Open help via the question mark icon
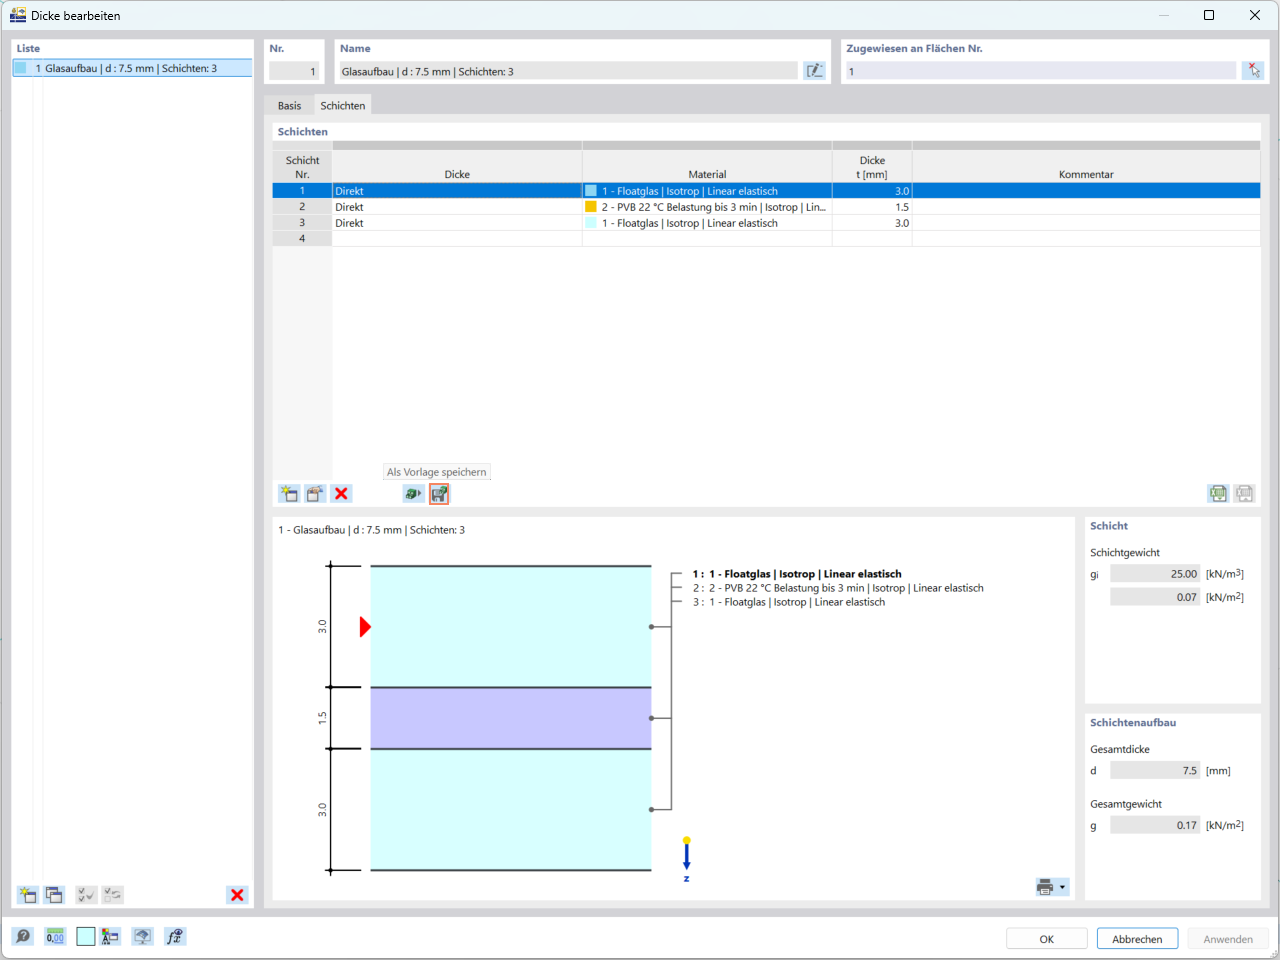 pos(20,936)
